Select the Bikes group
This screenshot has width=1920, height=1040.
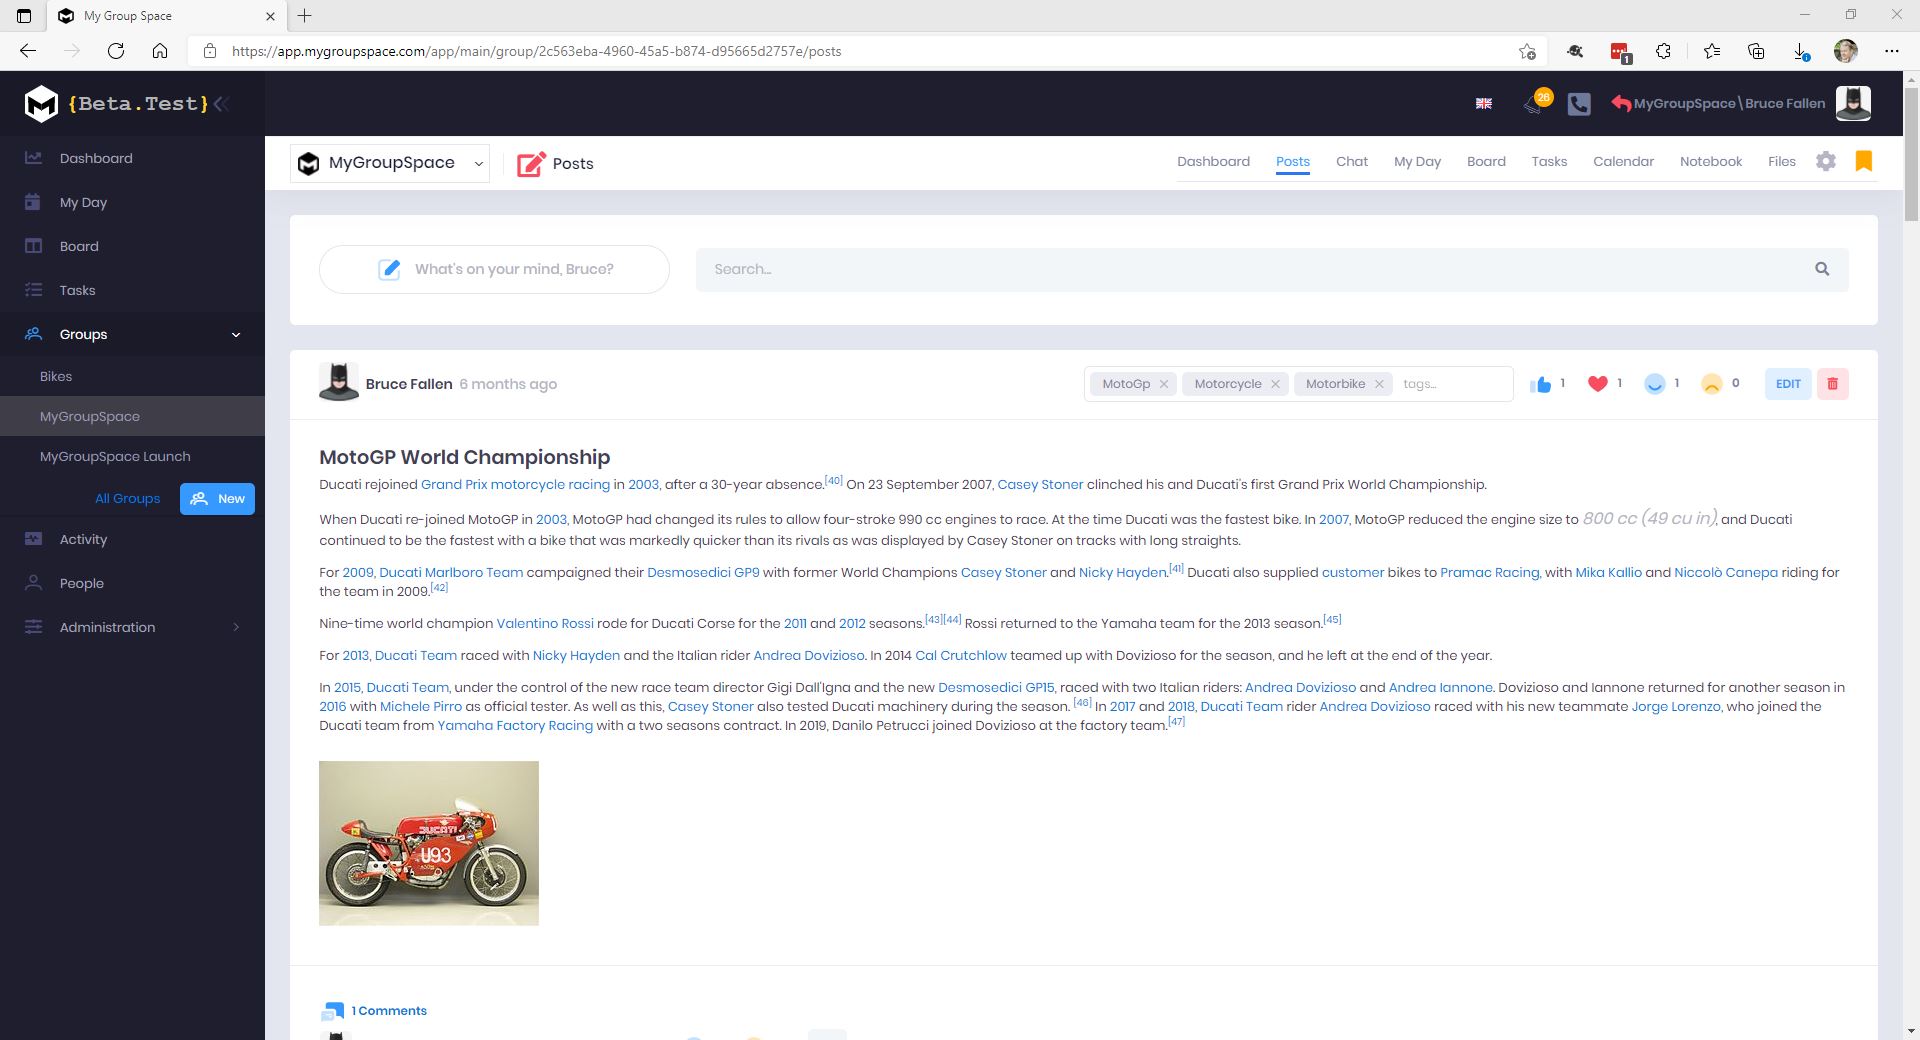click(x=132, y=376)
